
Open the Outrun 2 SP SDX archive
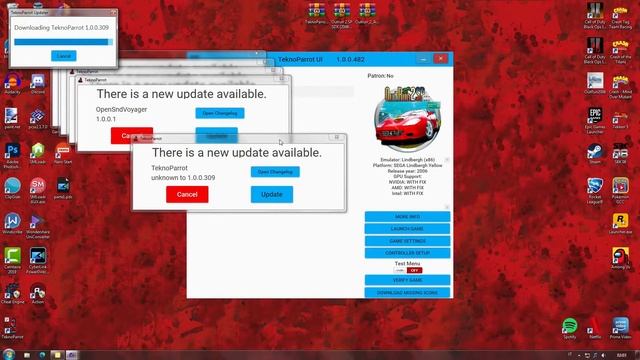click(x=342, y=15)
